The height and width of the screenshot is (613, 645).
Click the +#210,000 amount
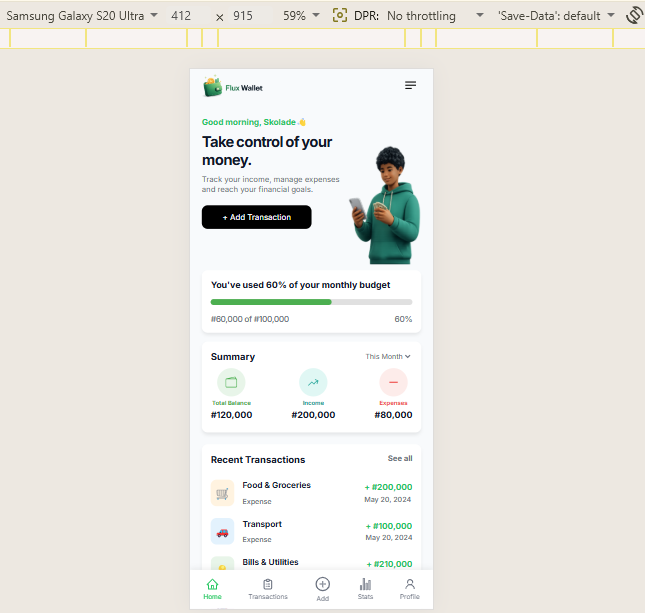[x=389, y=564]
